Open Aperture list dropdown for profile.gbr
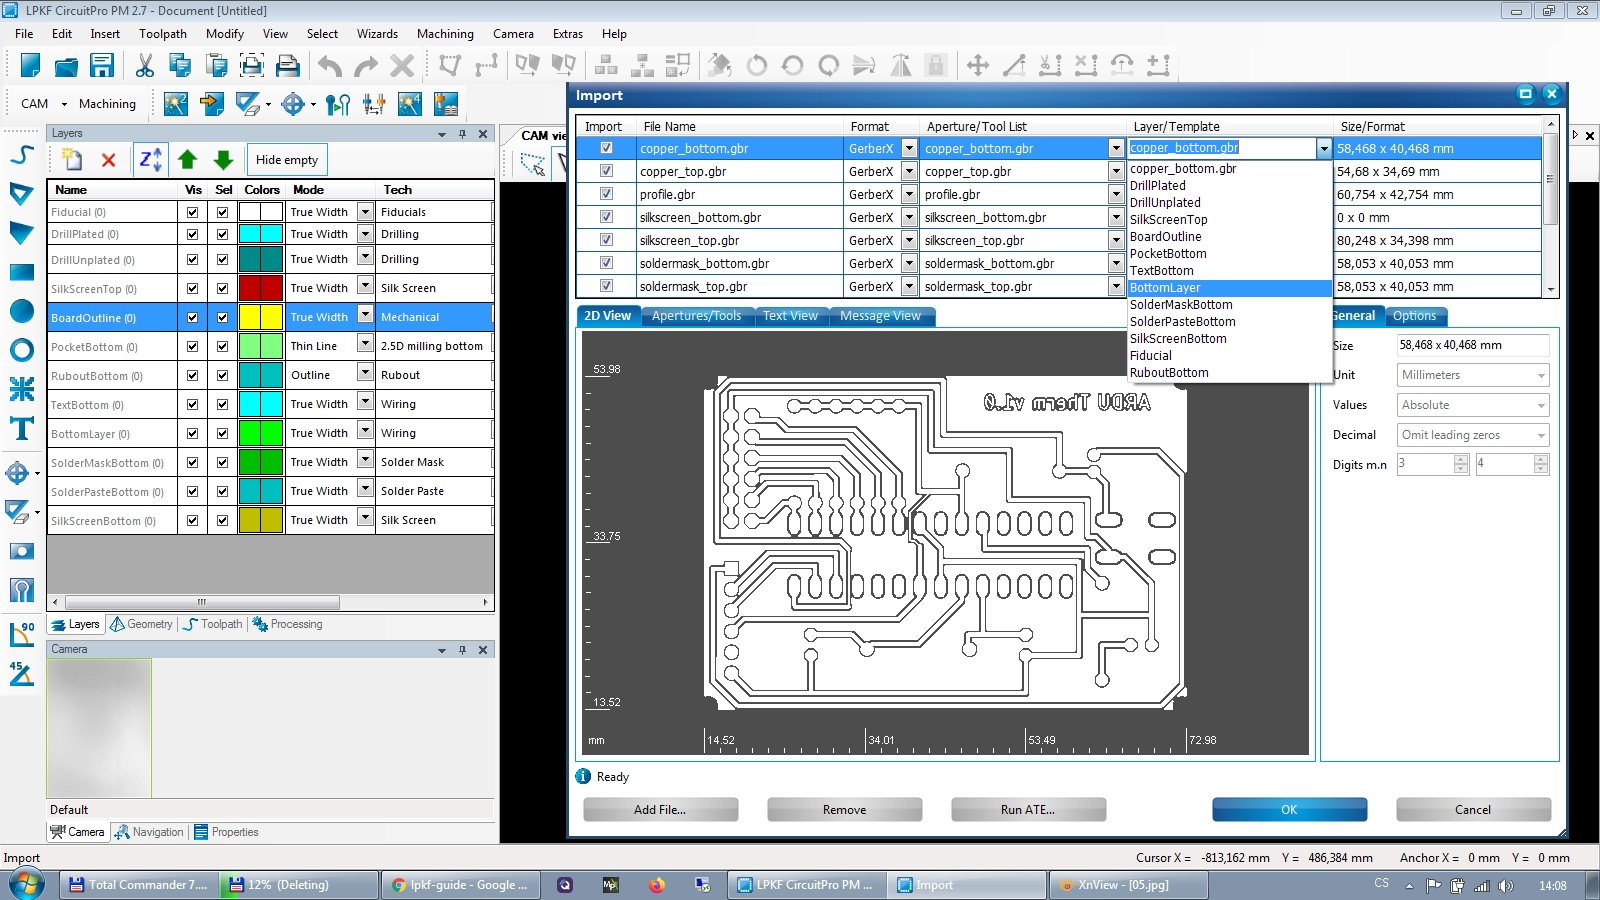 [1116, 194]
